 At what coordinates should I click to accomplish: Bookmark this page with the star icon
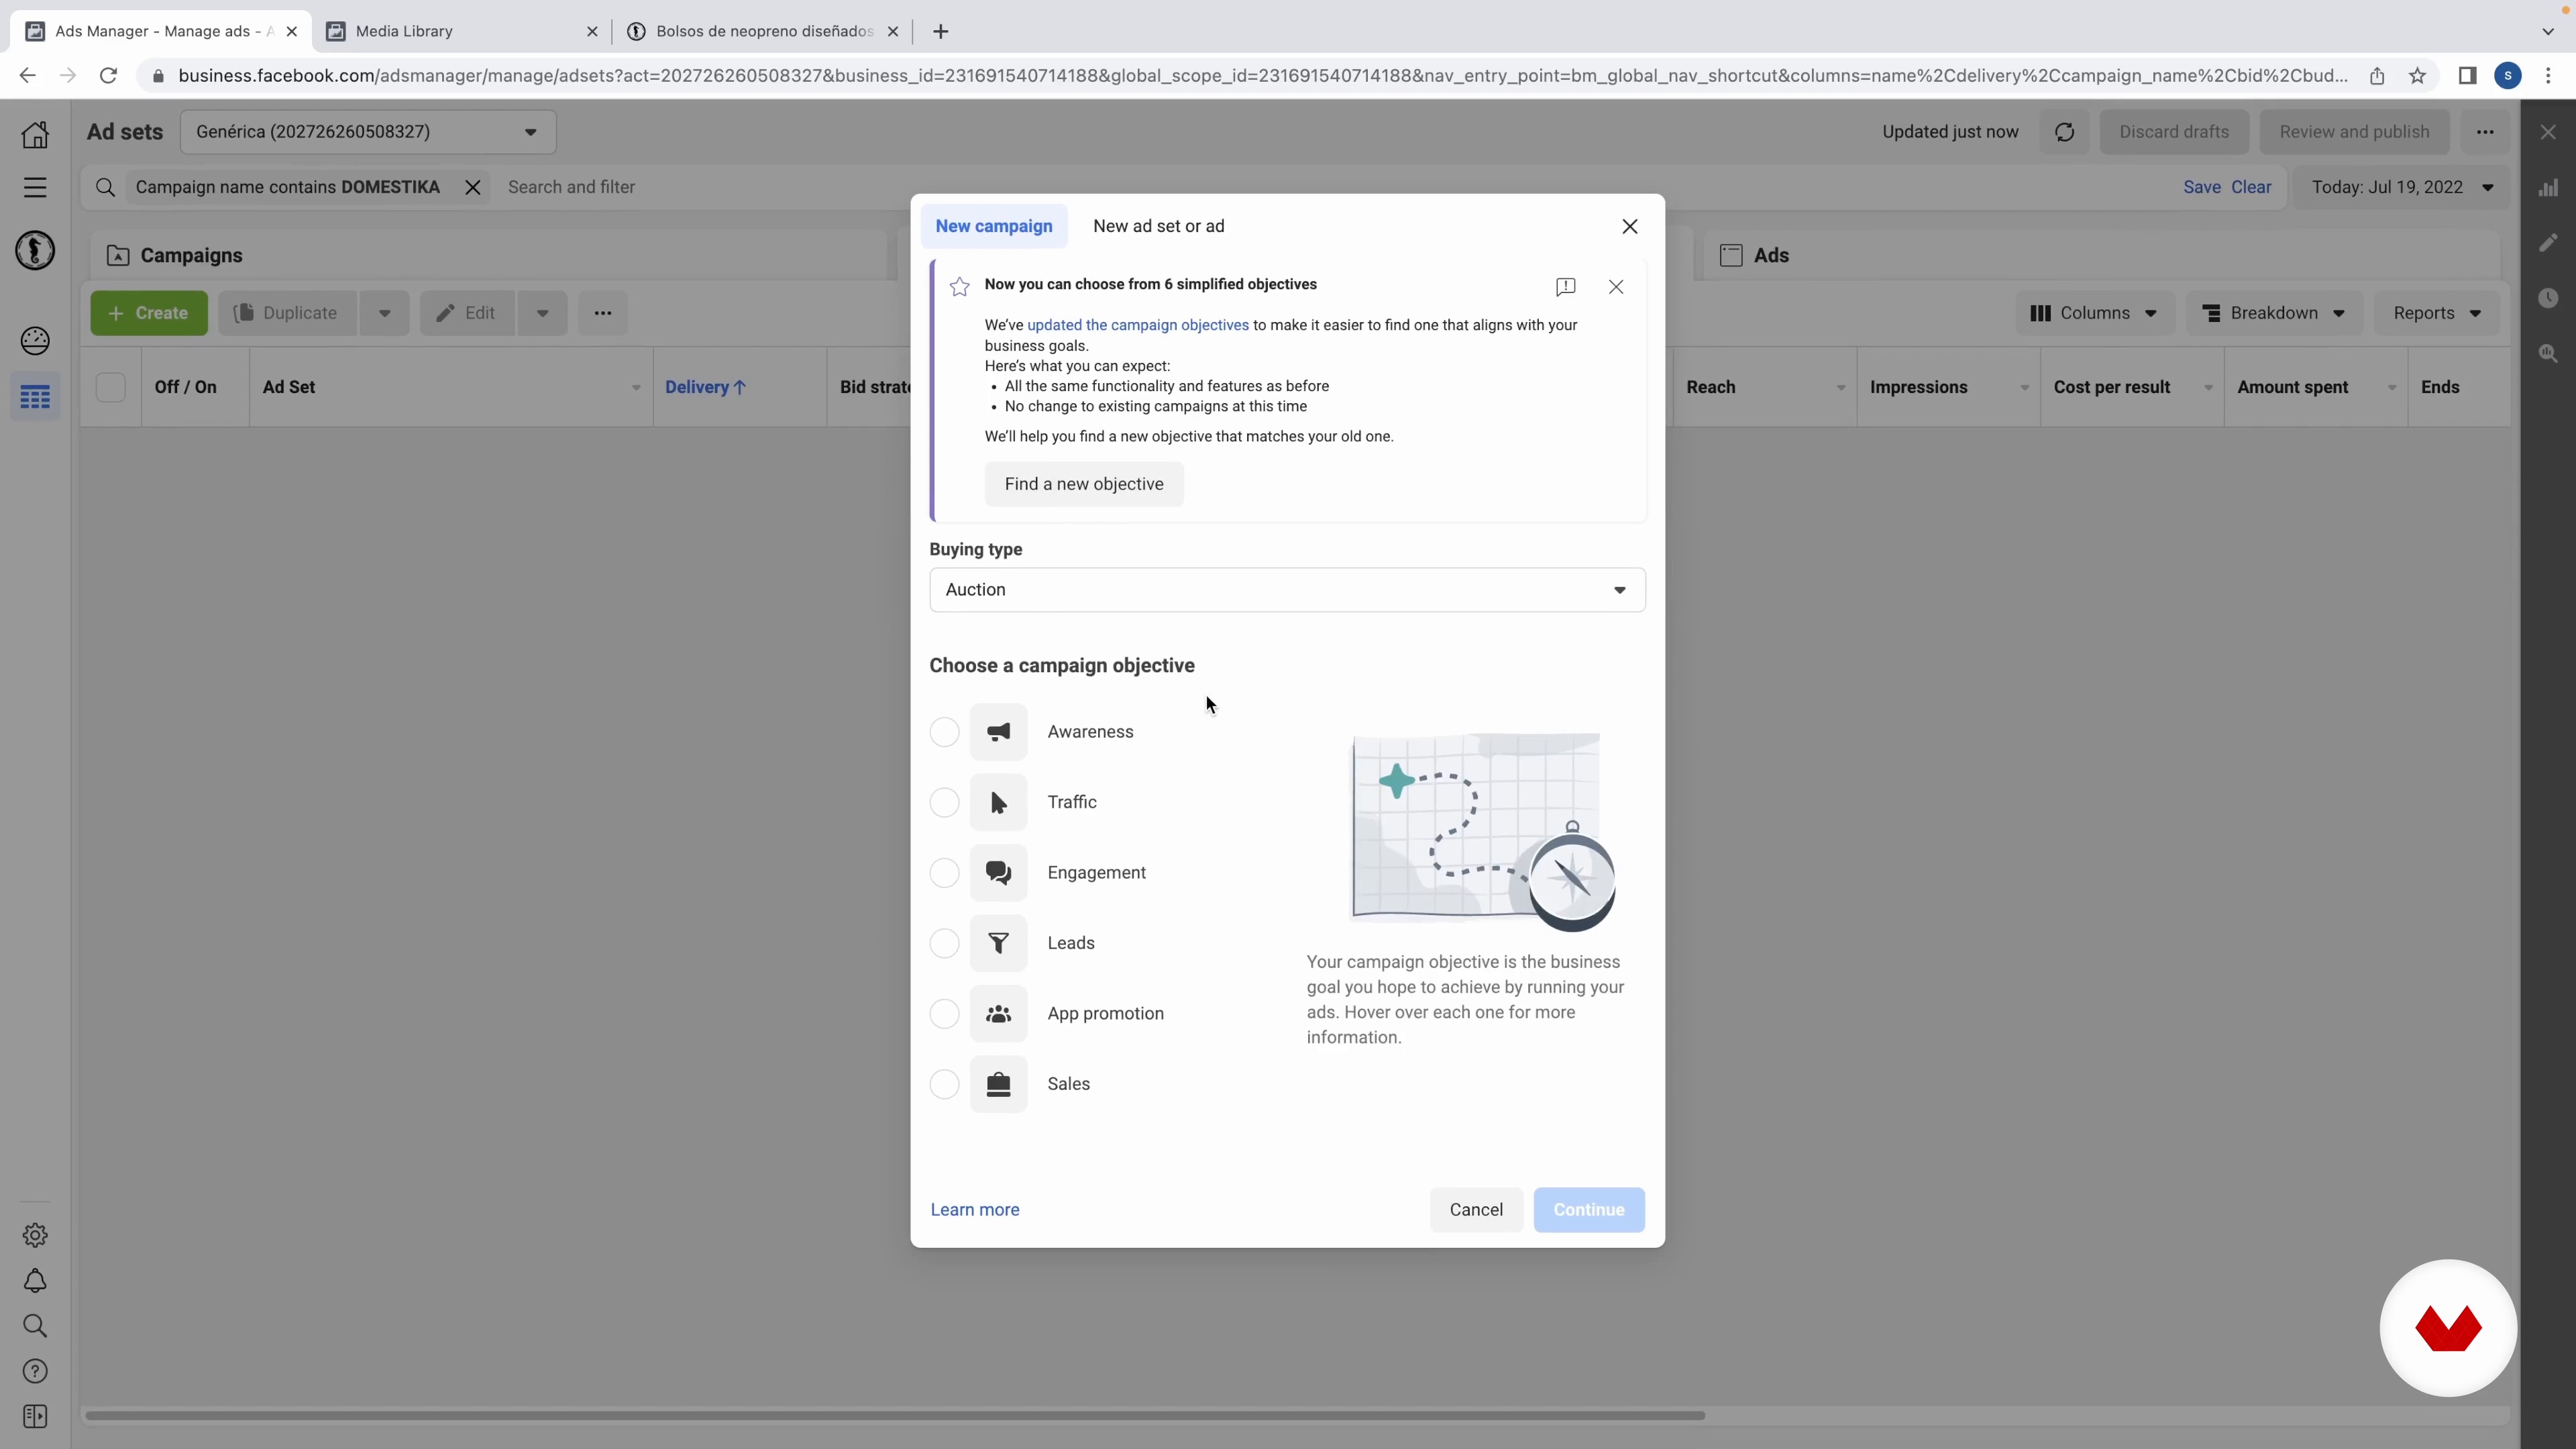pyautogui.click(x=2418, y=76)
